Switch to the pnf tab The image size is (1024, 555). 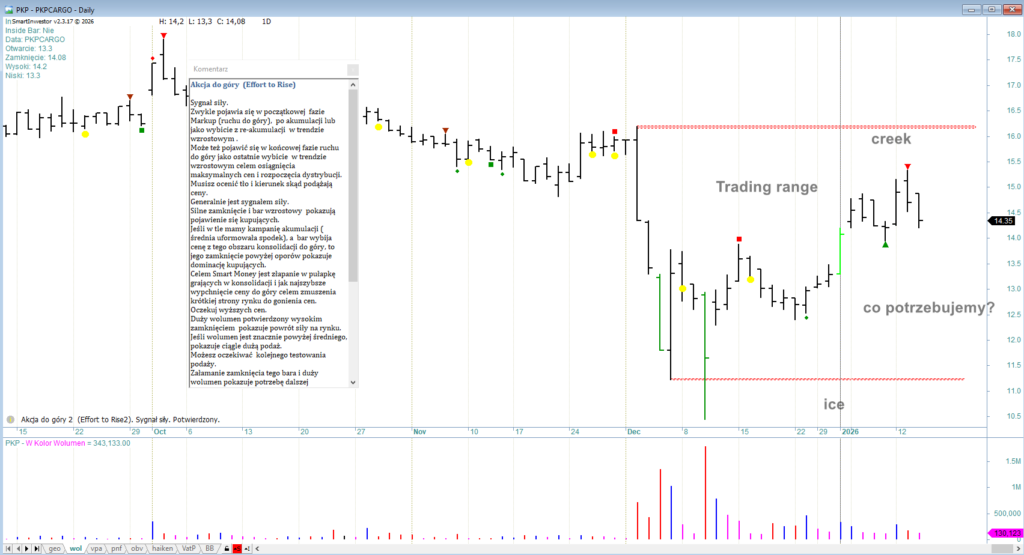[116, 548]
